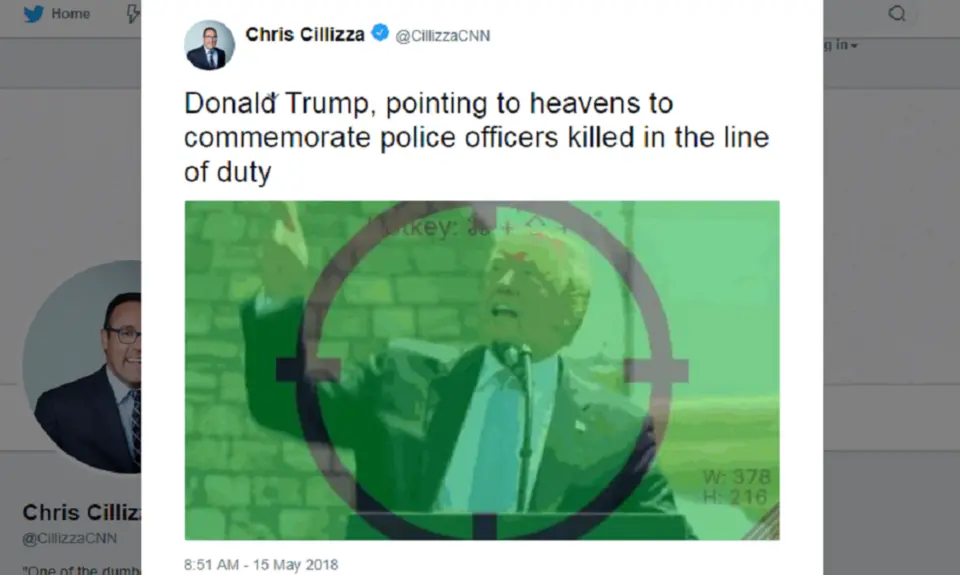Click @CillizzaCNN handle beside the verified badge
960x575 pixels.
pyautogui.click(x=443, y=36)
